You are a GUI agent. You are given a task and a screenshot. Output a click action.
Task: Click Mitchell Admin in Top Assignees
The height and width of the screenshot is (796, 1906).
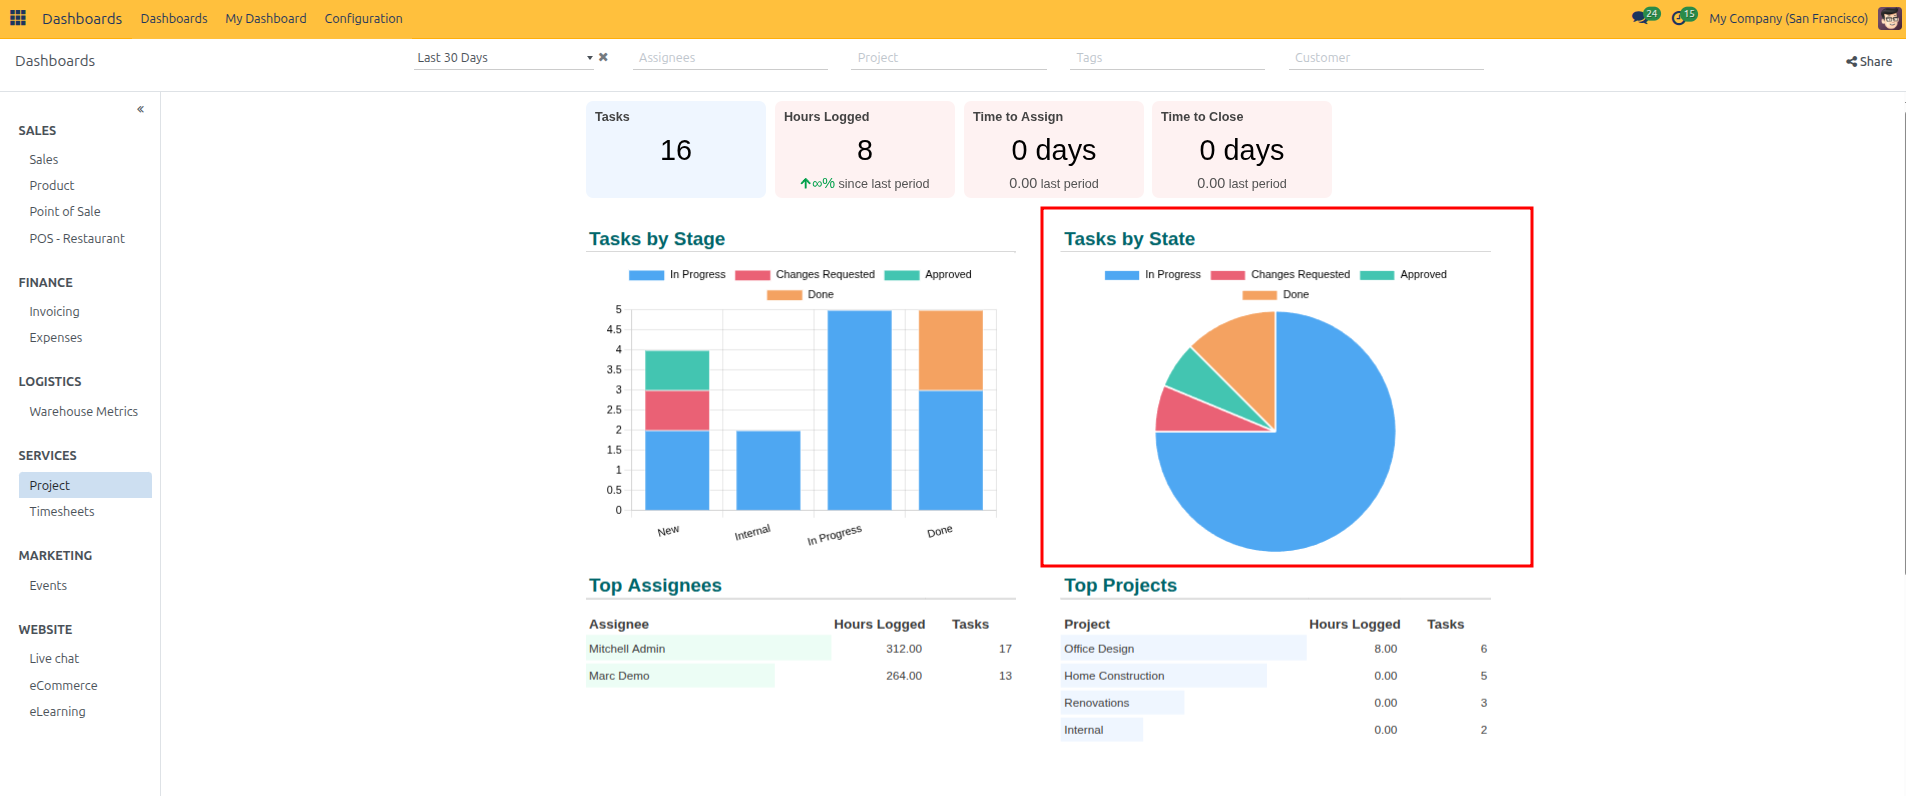tap(627, 649)
